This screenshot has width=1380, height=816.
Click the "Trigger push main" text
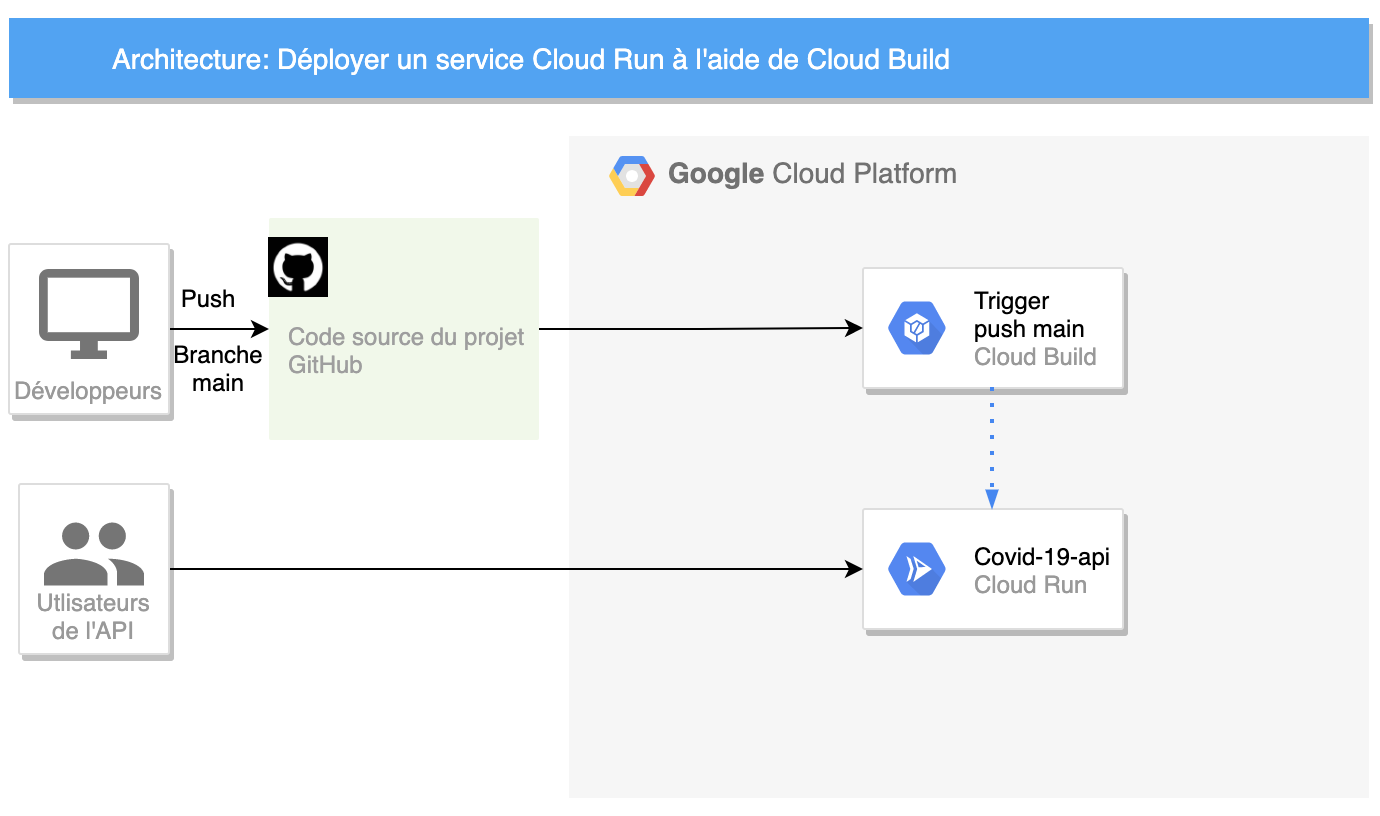[x=1029, y=315]
